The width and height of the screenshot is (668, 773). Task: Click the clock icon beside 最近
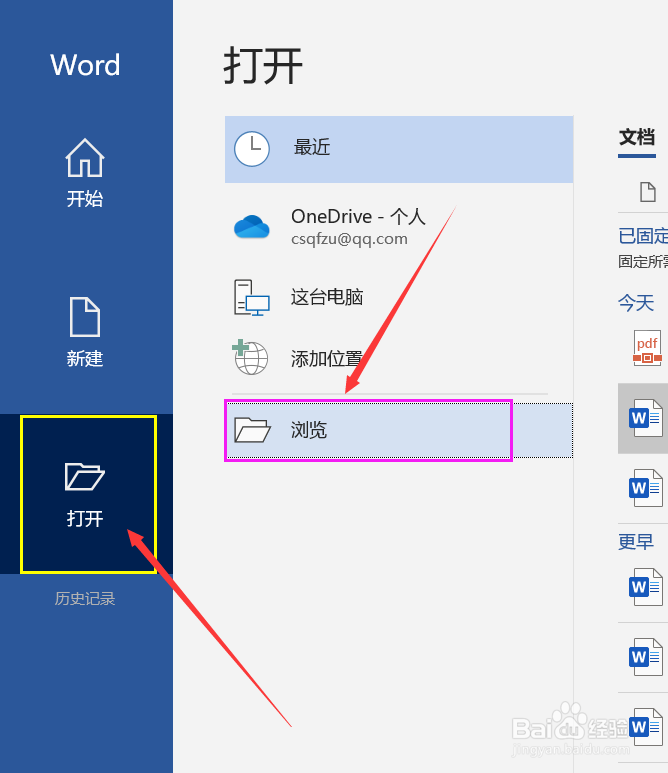point(252,149)
